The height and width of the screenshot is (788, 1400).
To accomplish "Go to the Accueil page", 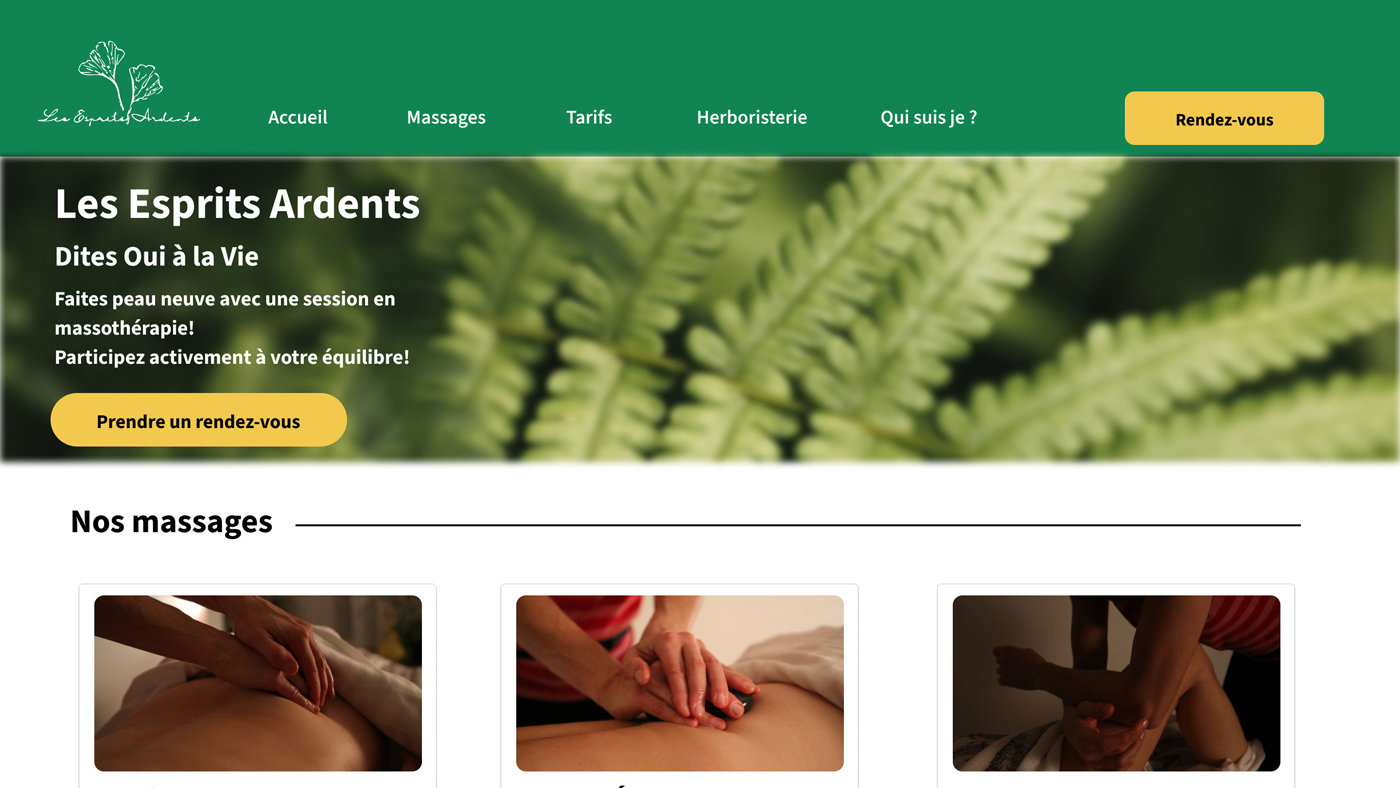I will point(298,117).
